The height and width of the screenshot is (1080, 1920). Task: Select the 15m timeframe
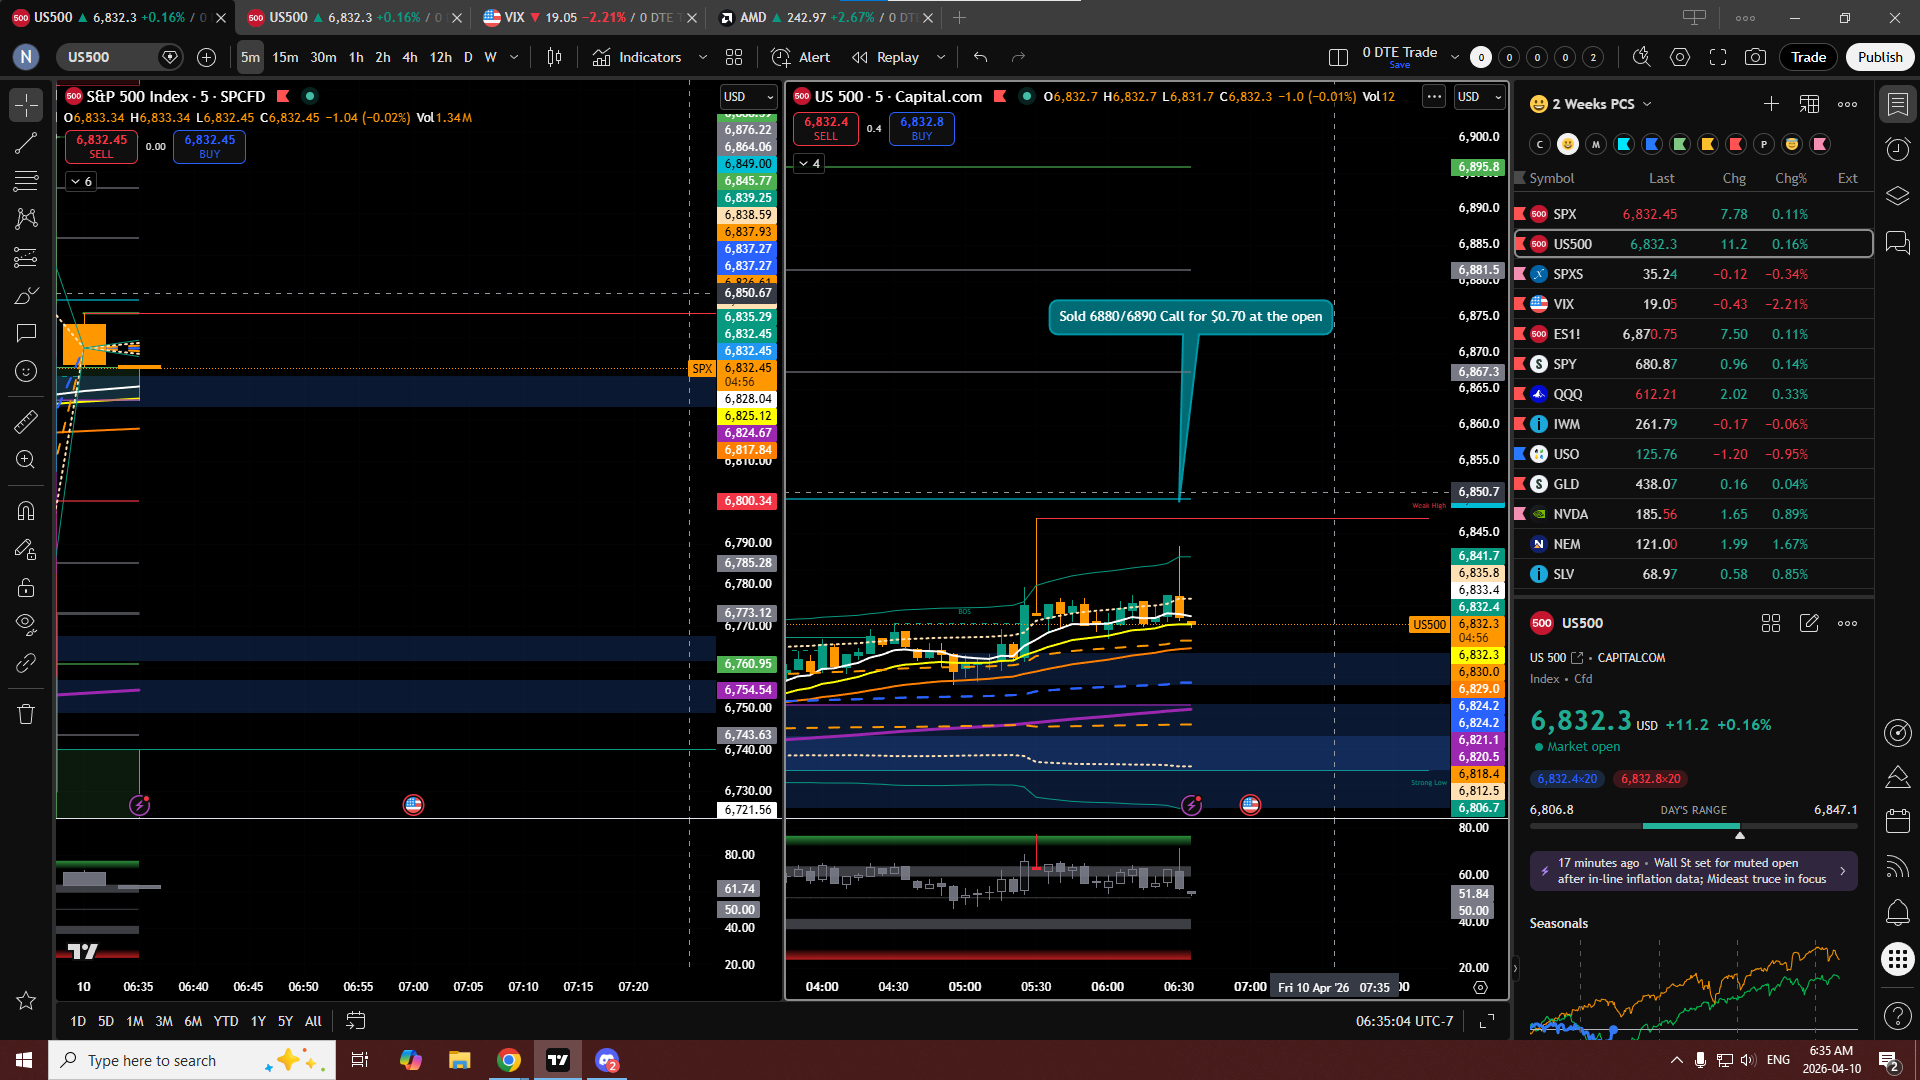click(285, 57)
